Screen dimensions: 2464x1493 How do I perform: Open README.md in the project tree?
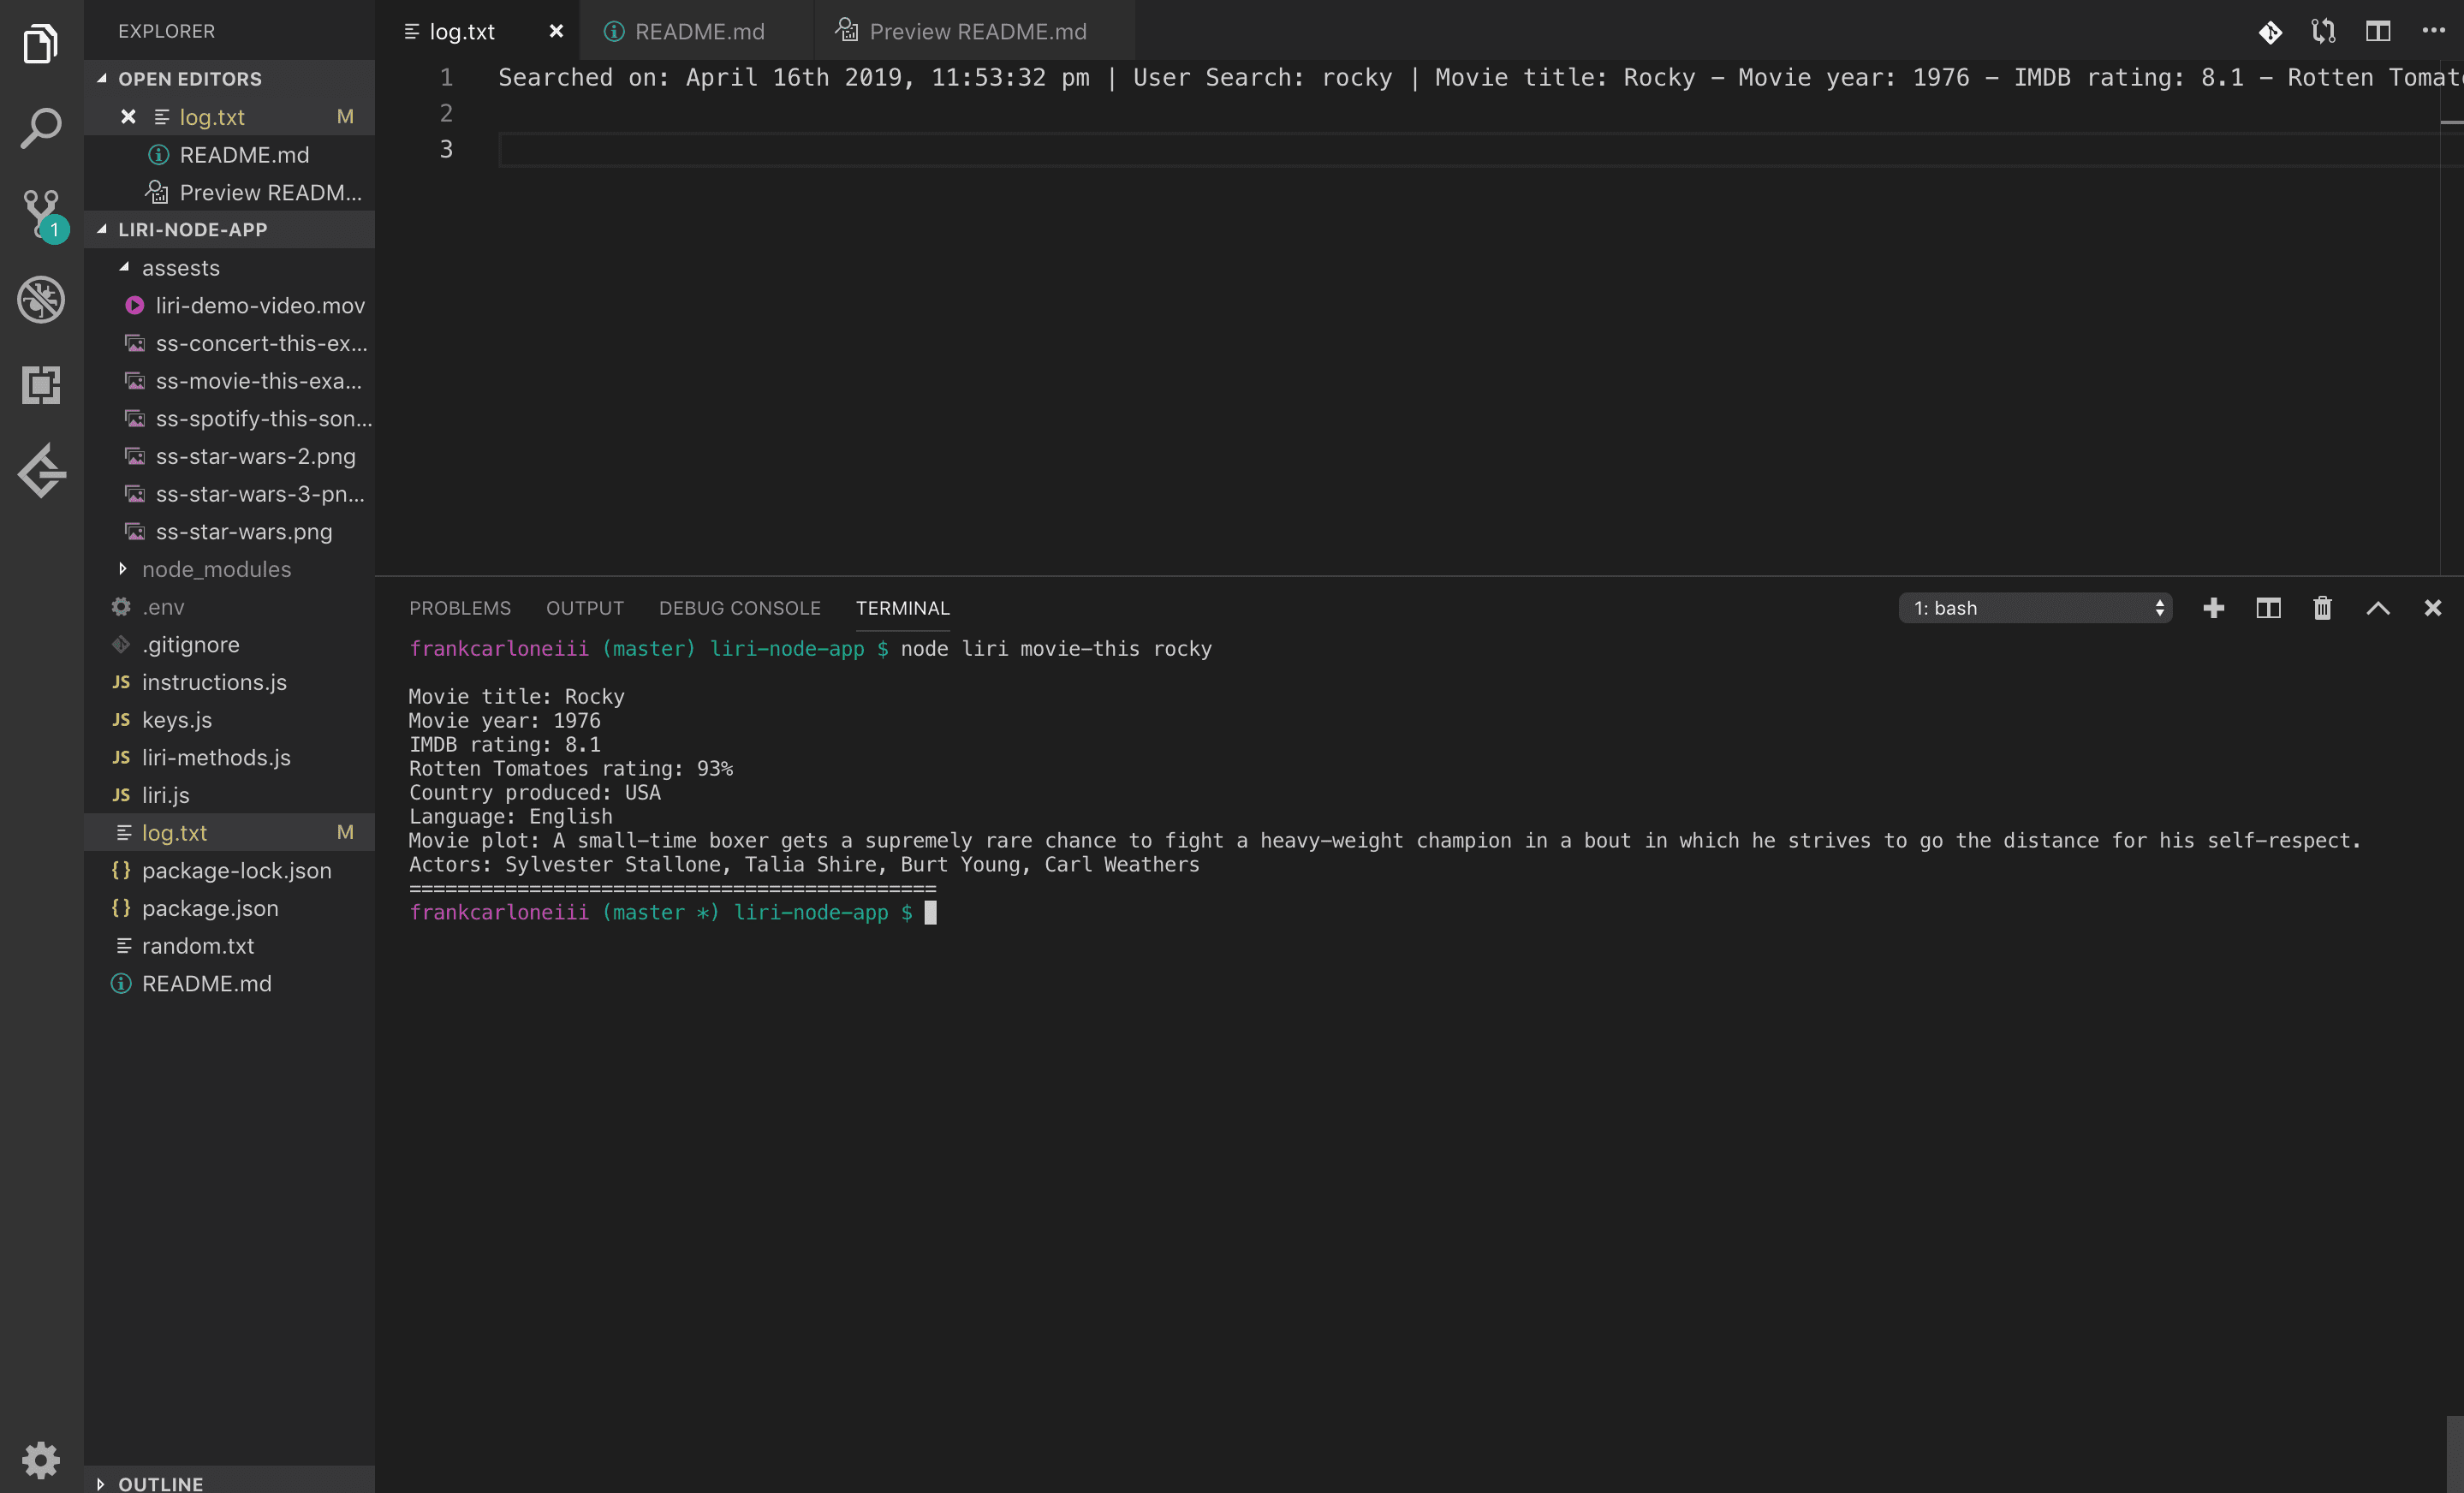[x=230, y=984]
